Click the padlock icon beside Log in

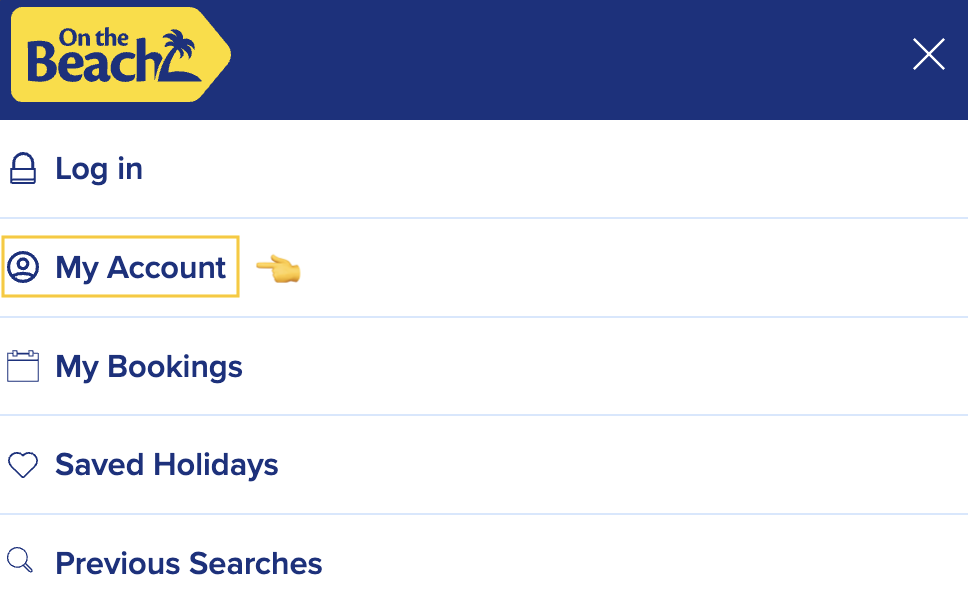[x=22, y=169]
